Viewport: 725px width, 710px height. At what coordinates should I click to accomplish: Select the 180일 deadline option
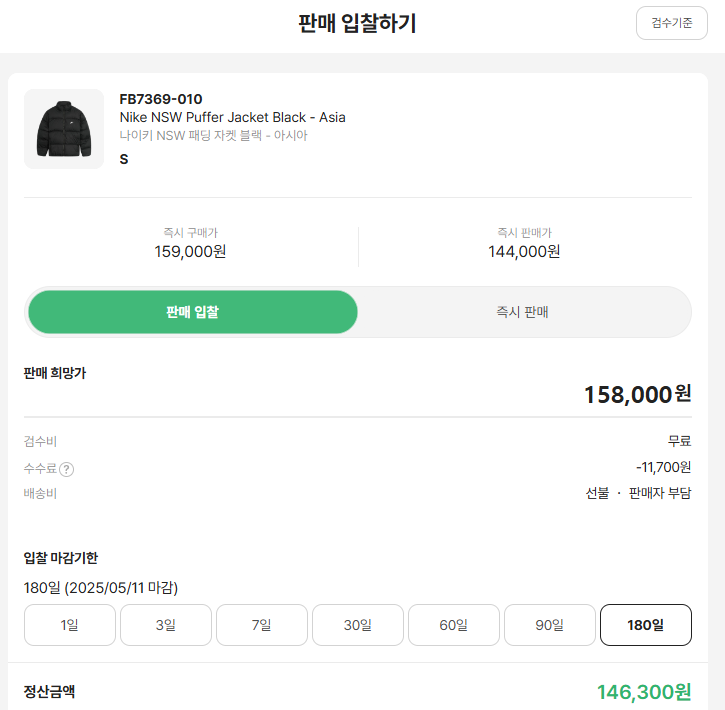click(x=645, y=625)
